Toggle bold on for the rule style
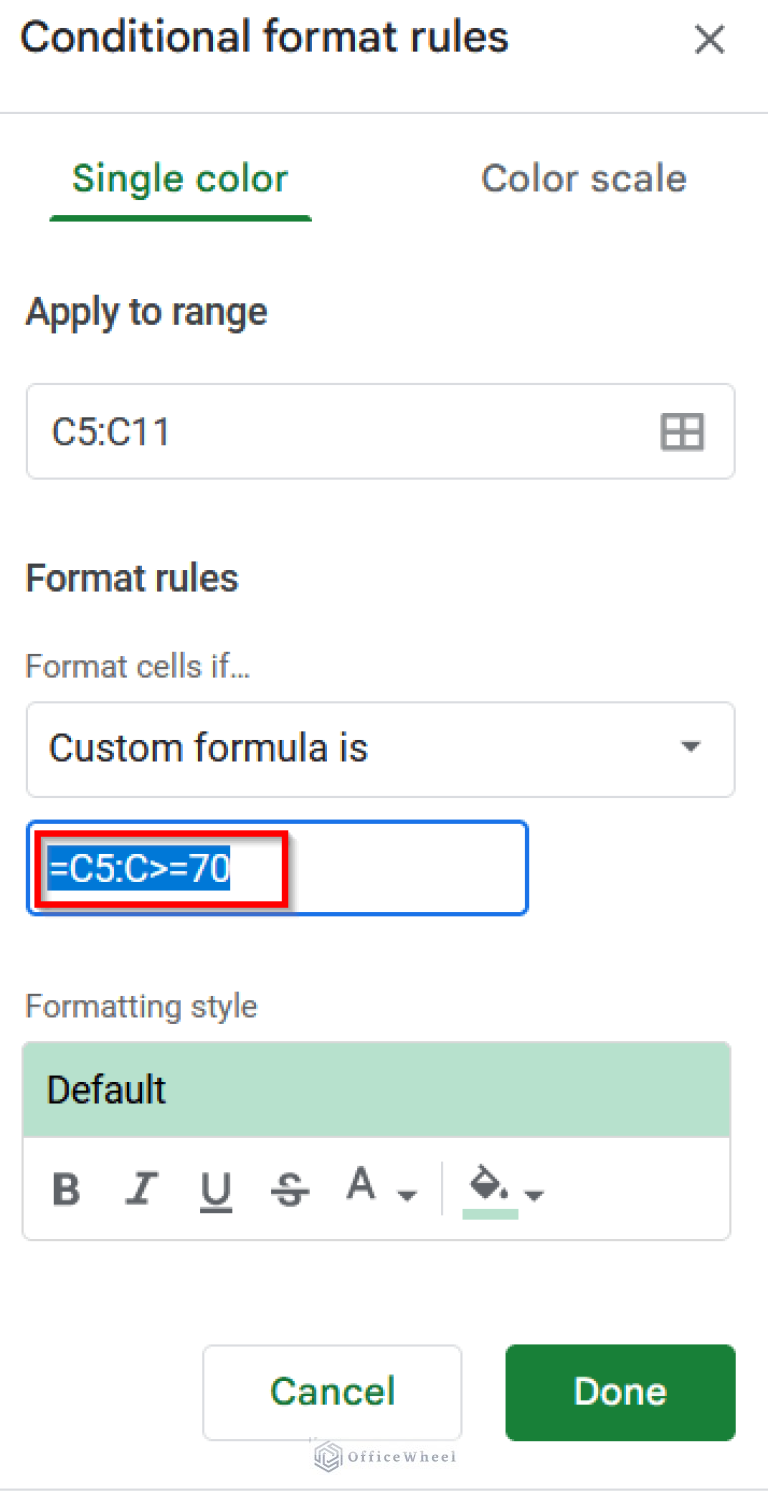This screenshot has height=1495, width=768. 65,1189
